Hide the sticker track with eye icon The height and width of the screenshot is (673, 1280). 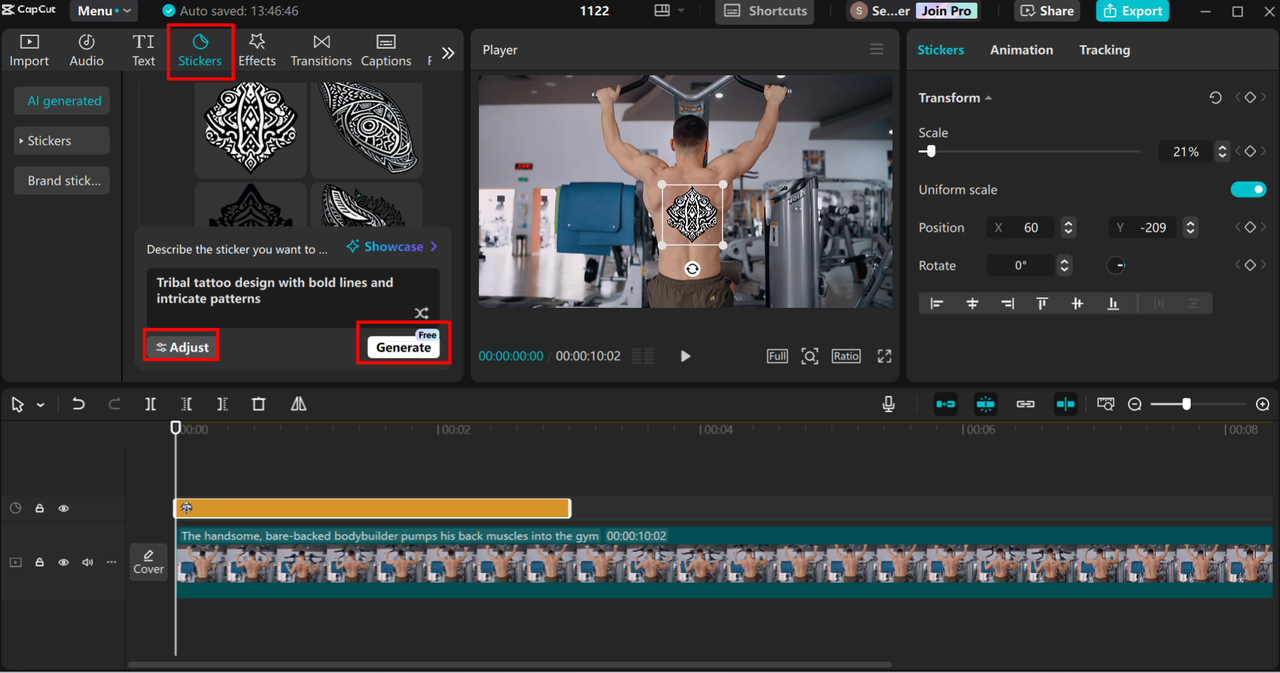[x=63, y=509]
